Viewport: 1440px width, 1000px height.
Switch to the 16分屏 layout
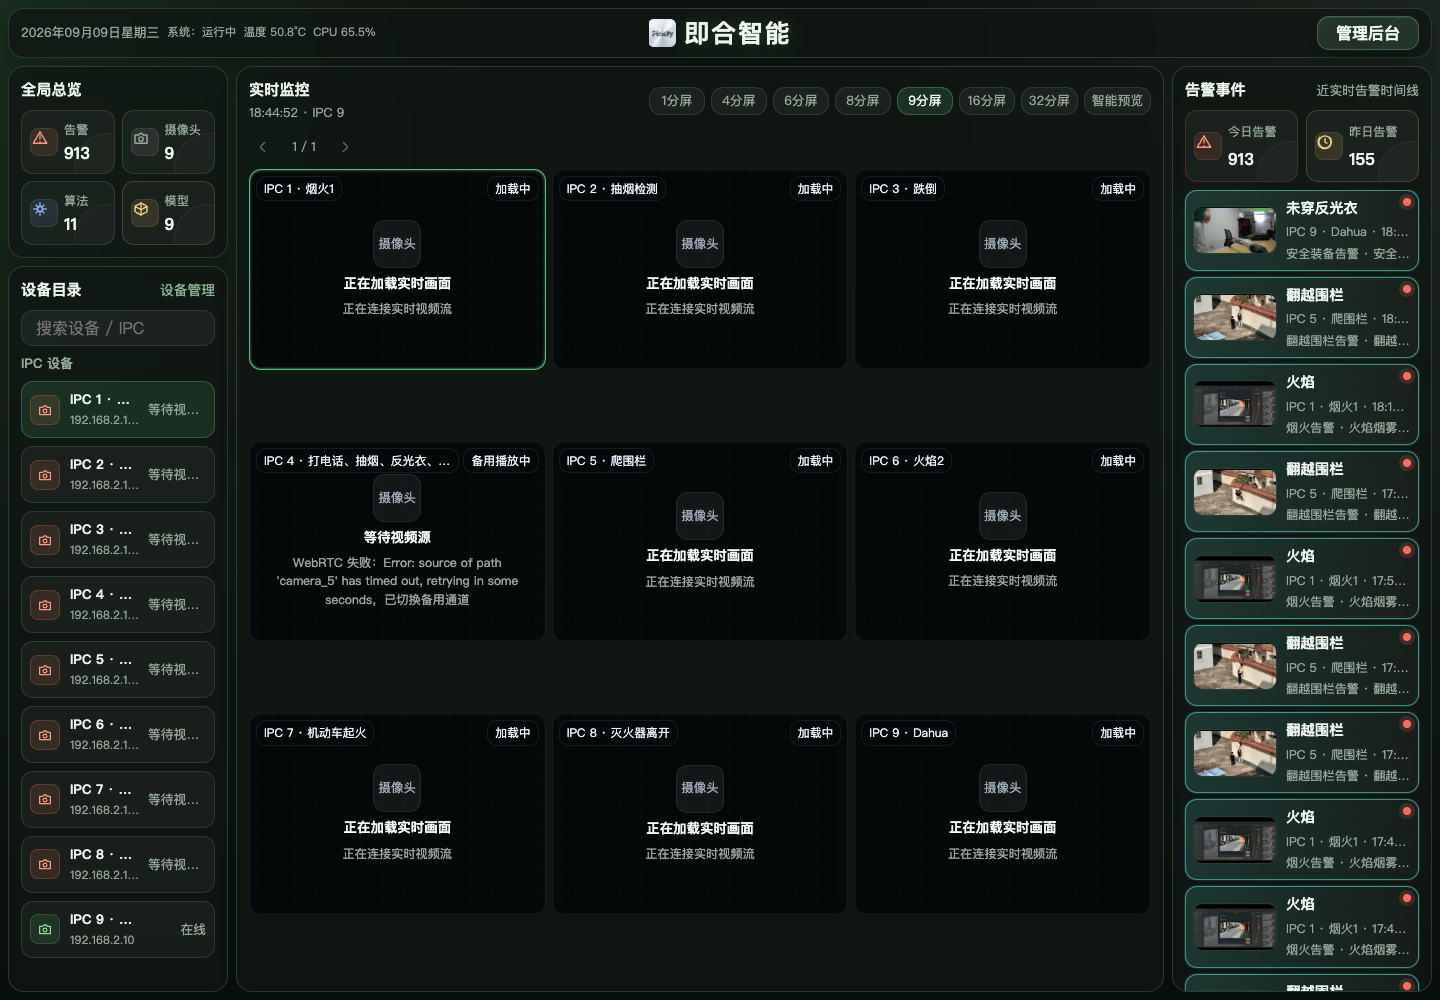pyautogui.click(x=987, y=101)
